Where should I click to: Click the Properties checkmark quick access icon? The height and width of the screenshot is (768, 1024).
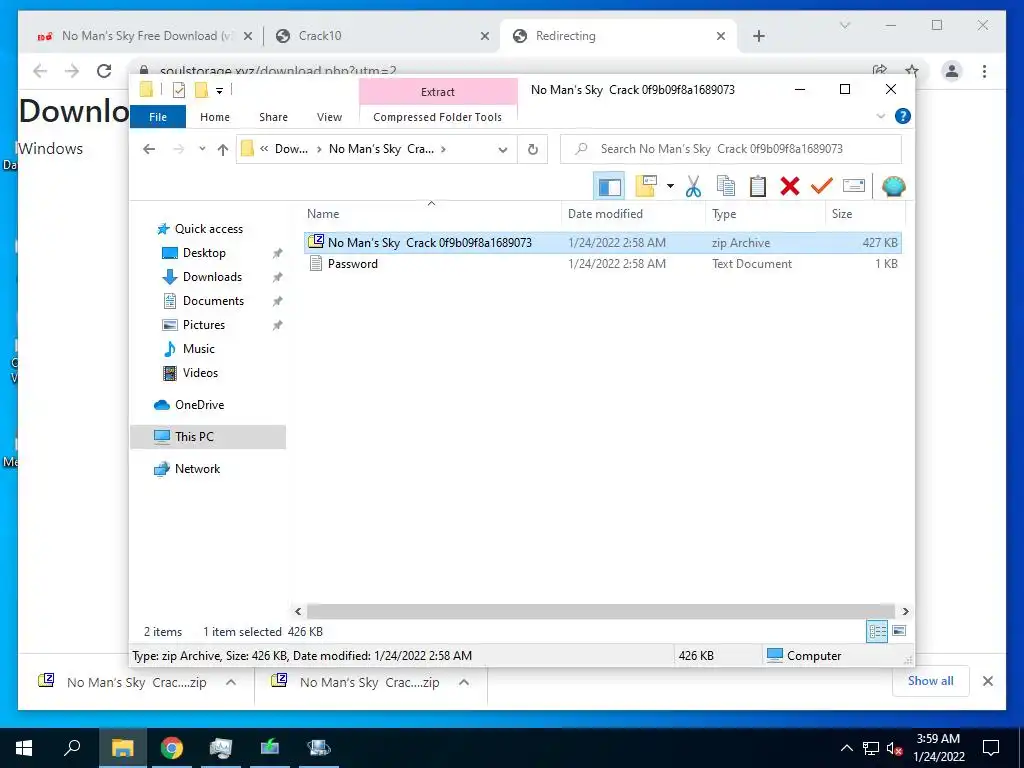point(178,90)
